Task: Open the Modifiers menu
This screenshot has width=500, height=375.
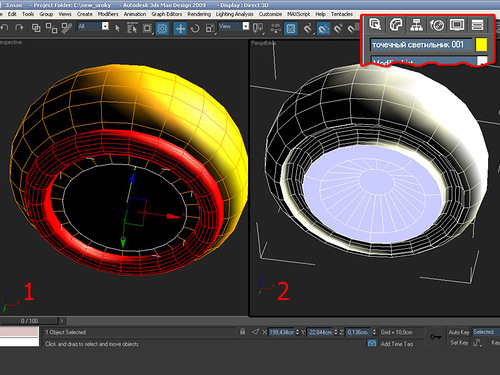Action: [108, 14]
